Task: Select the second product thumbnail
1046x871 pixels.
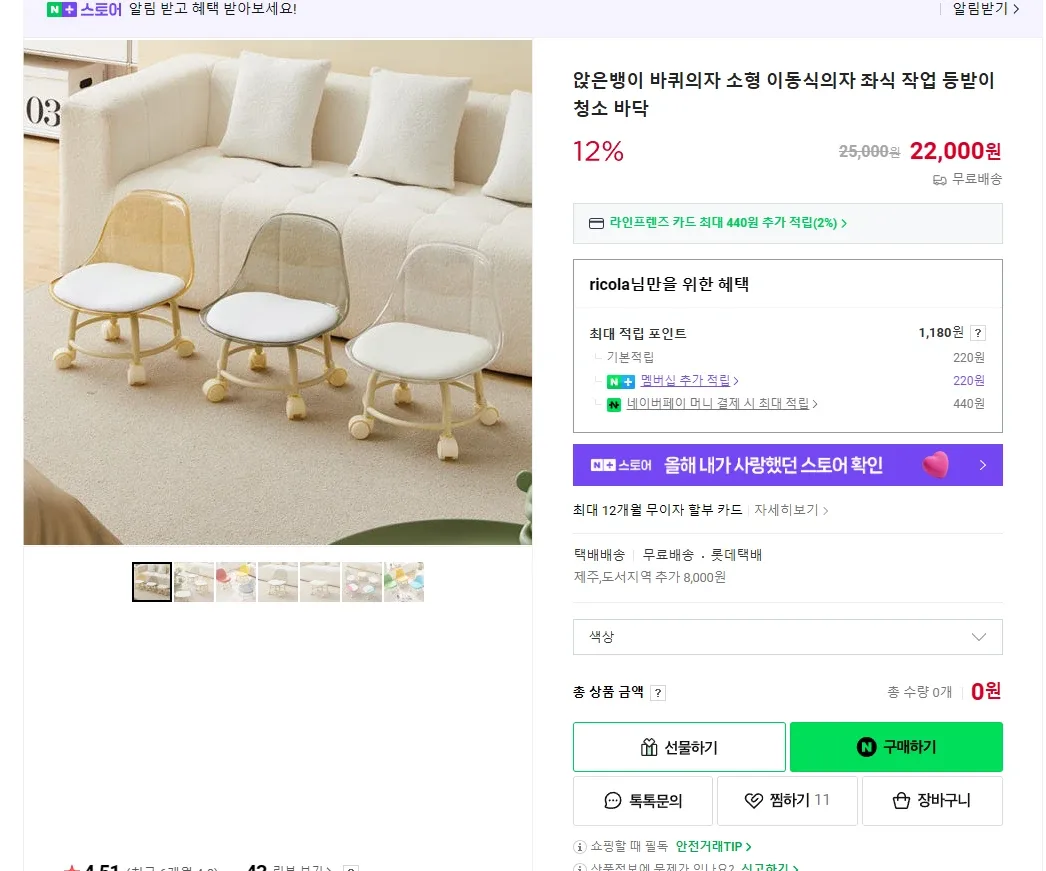Action: (194, 582)
